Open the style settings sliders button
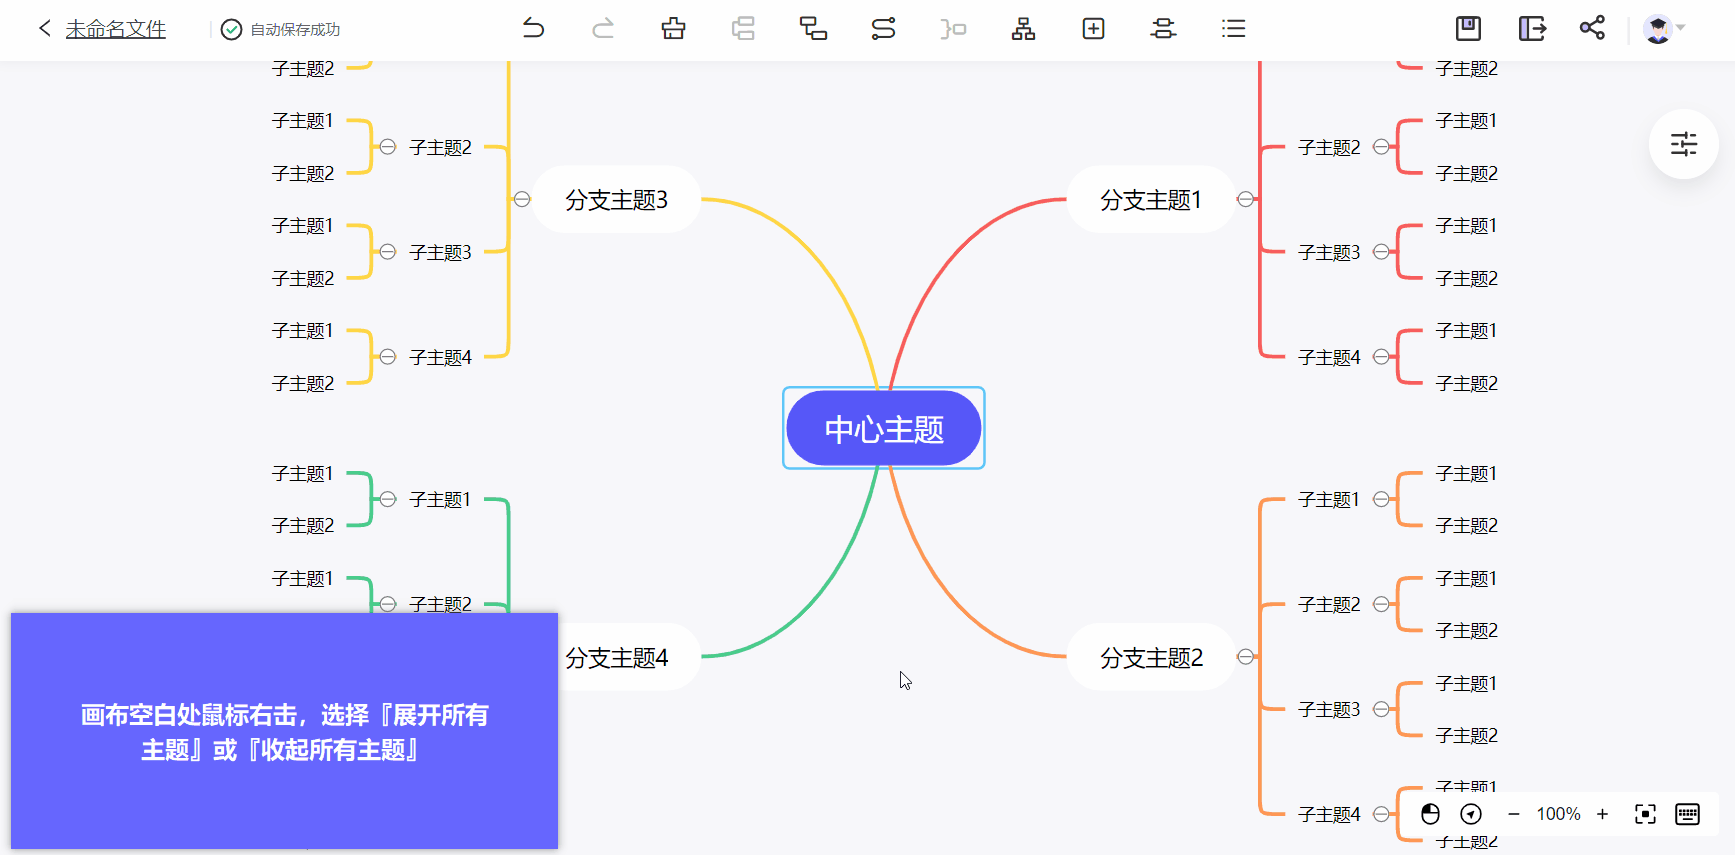This screenshot has height=855, width=1735. coord(1683,144)
